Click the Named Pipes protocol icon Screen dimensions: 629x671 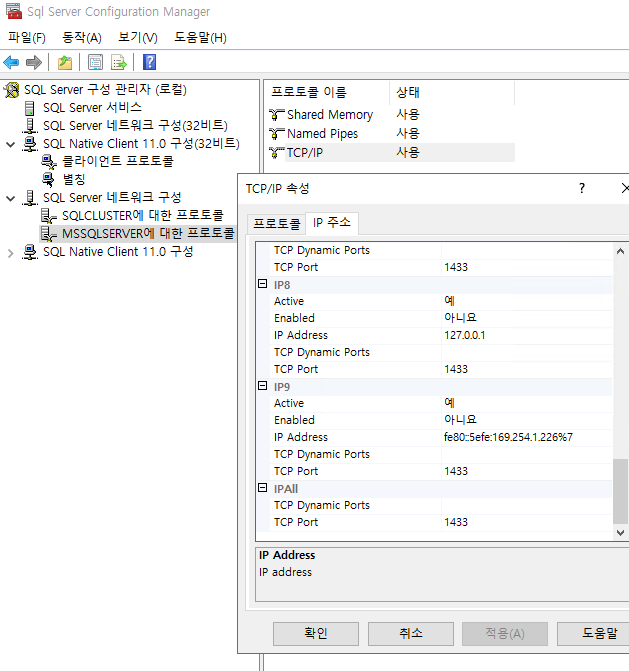pyautogui.click(x=276, y=134)
